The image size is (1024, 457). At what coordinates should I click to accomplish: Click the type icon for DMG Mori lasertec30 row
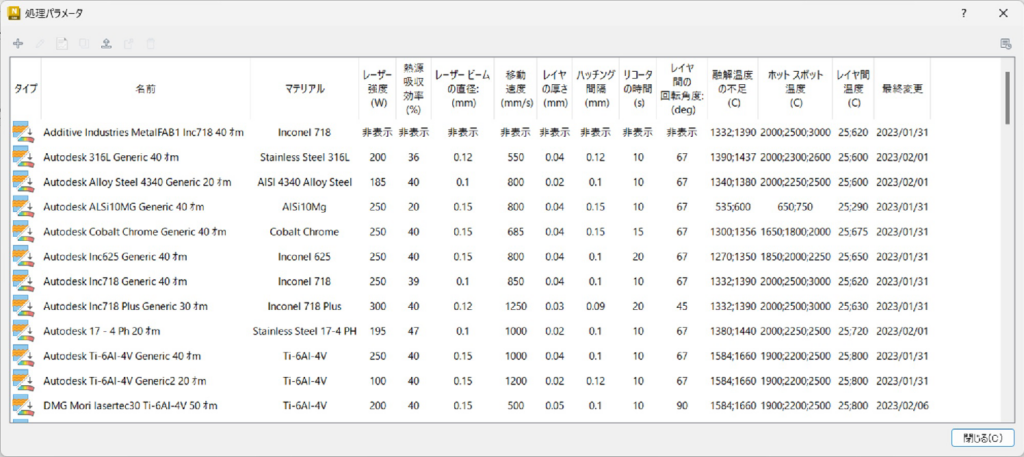click(x=24, y=405)
